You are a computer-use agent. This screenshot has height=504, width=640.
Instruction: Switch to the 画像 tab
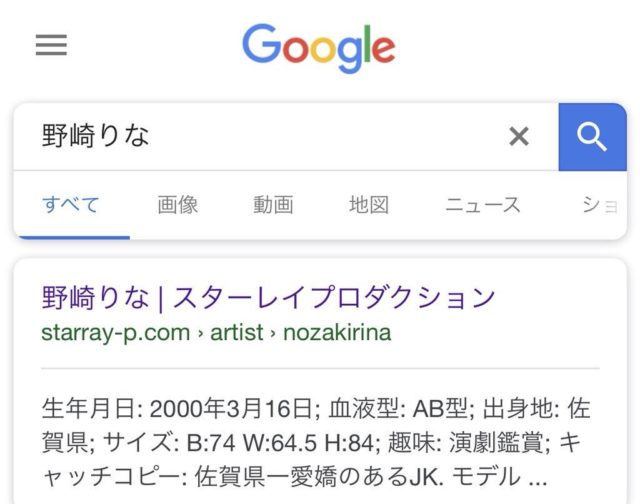click(178, 205)
